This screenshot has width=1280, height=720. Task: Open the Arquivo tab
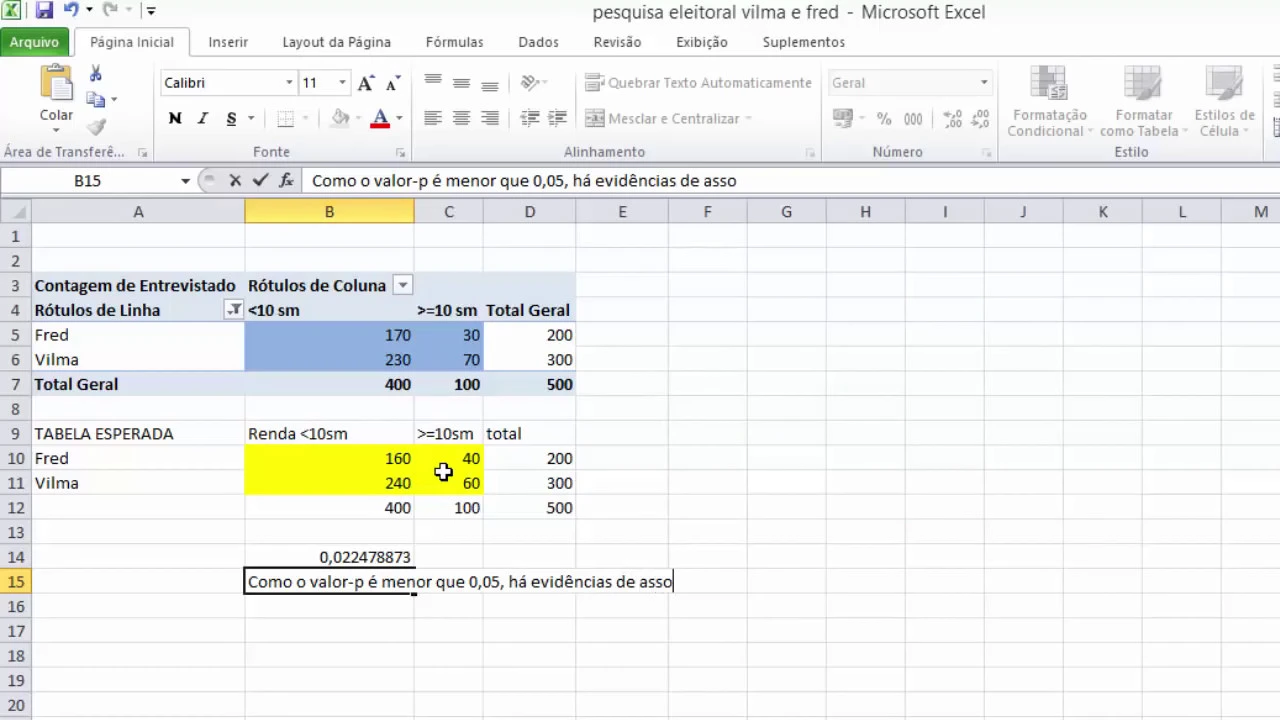click(35, 42)
